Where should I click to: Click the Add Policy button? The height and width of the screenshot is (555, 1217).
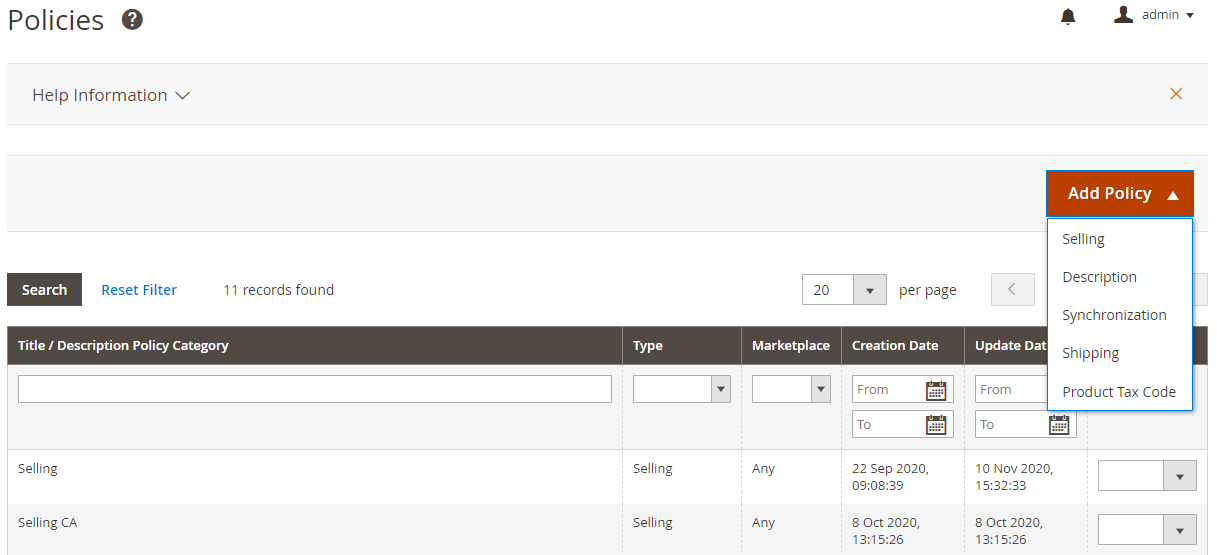tap(1120, 194)
